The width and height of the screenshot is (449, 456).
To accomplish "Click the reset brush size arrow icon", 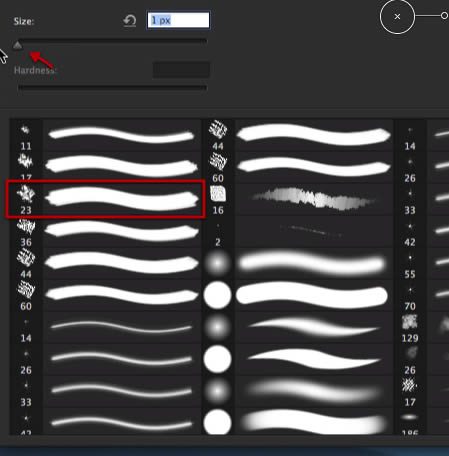I will (x=130, y=21).
